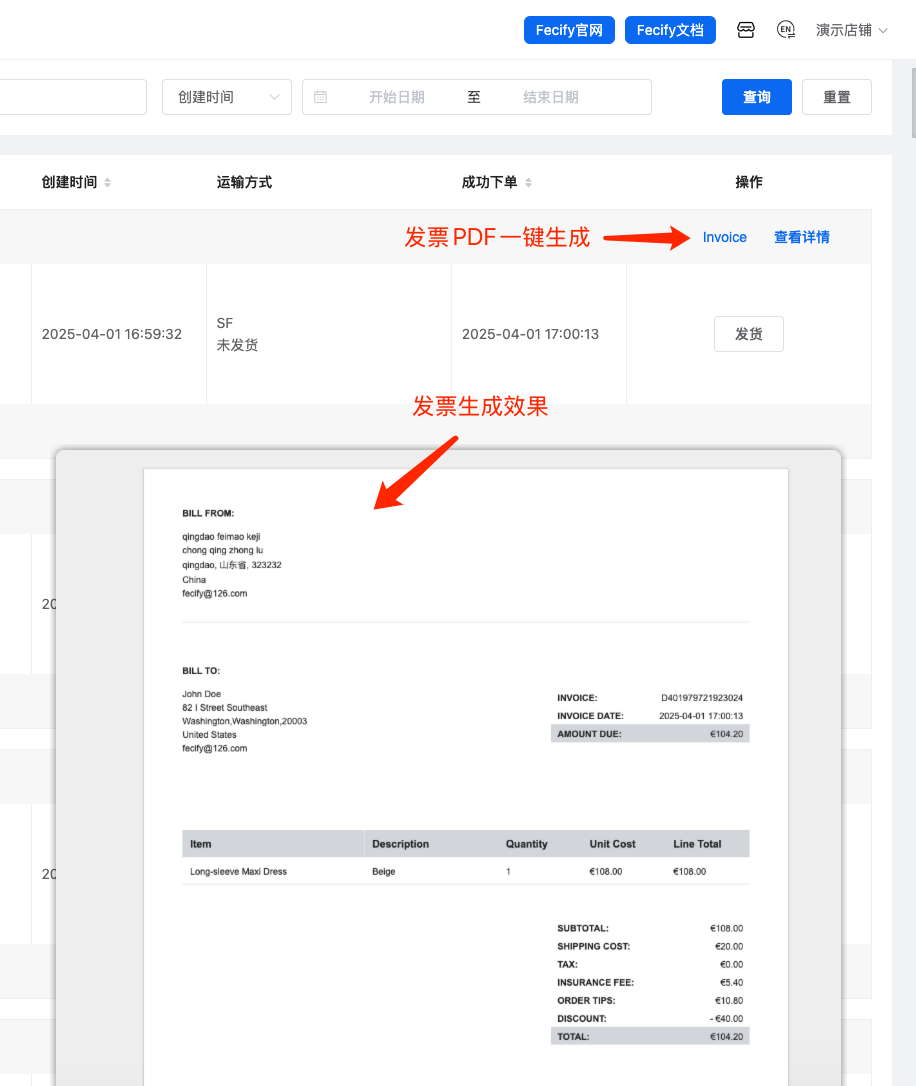Click the 操作 column header
This screenshot has width=916, height=1086.
tap(748, 182)
